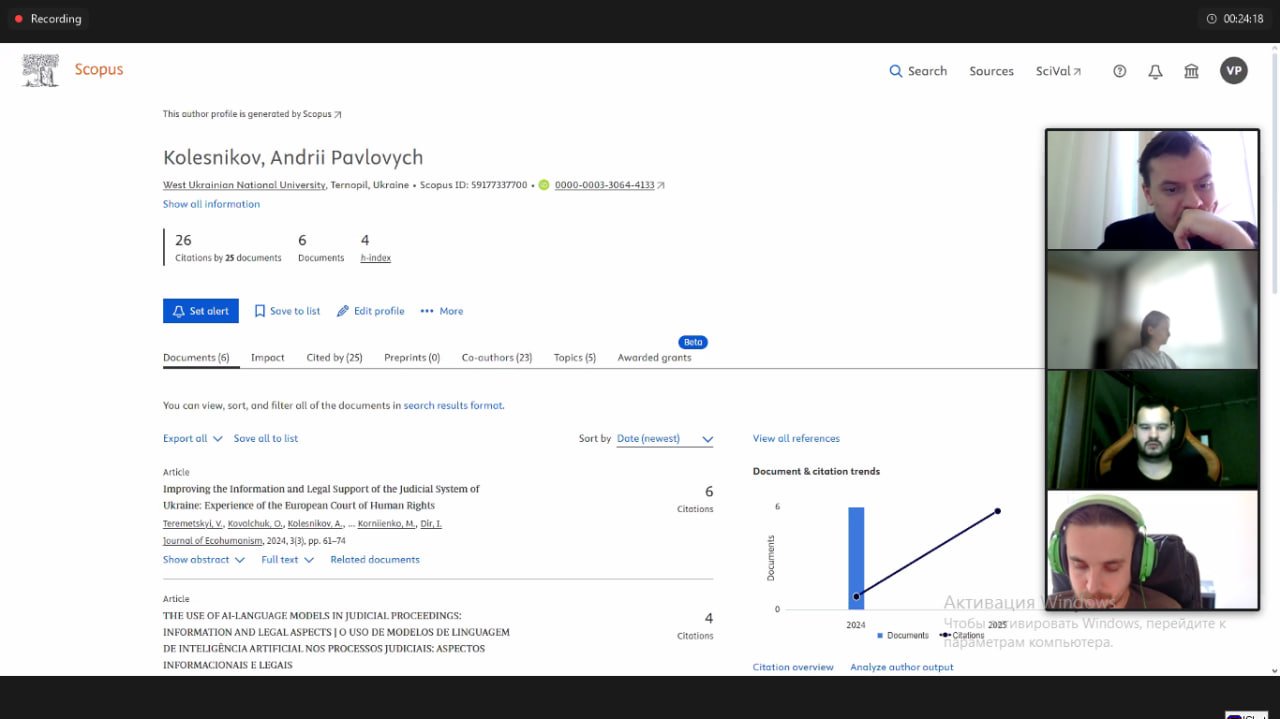The image size is (1280, 719).
Task: Switch to the Cited by (25) tab
Action: [x=334, y=358]
